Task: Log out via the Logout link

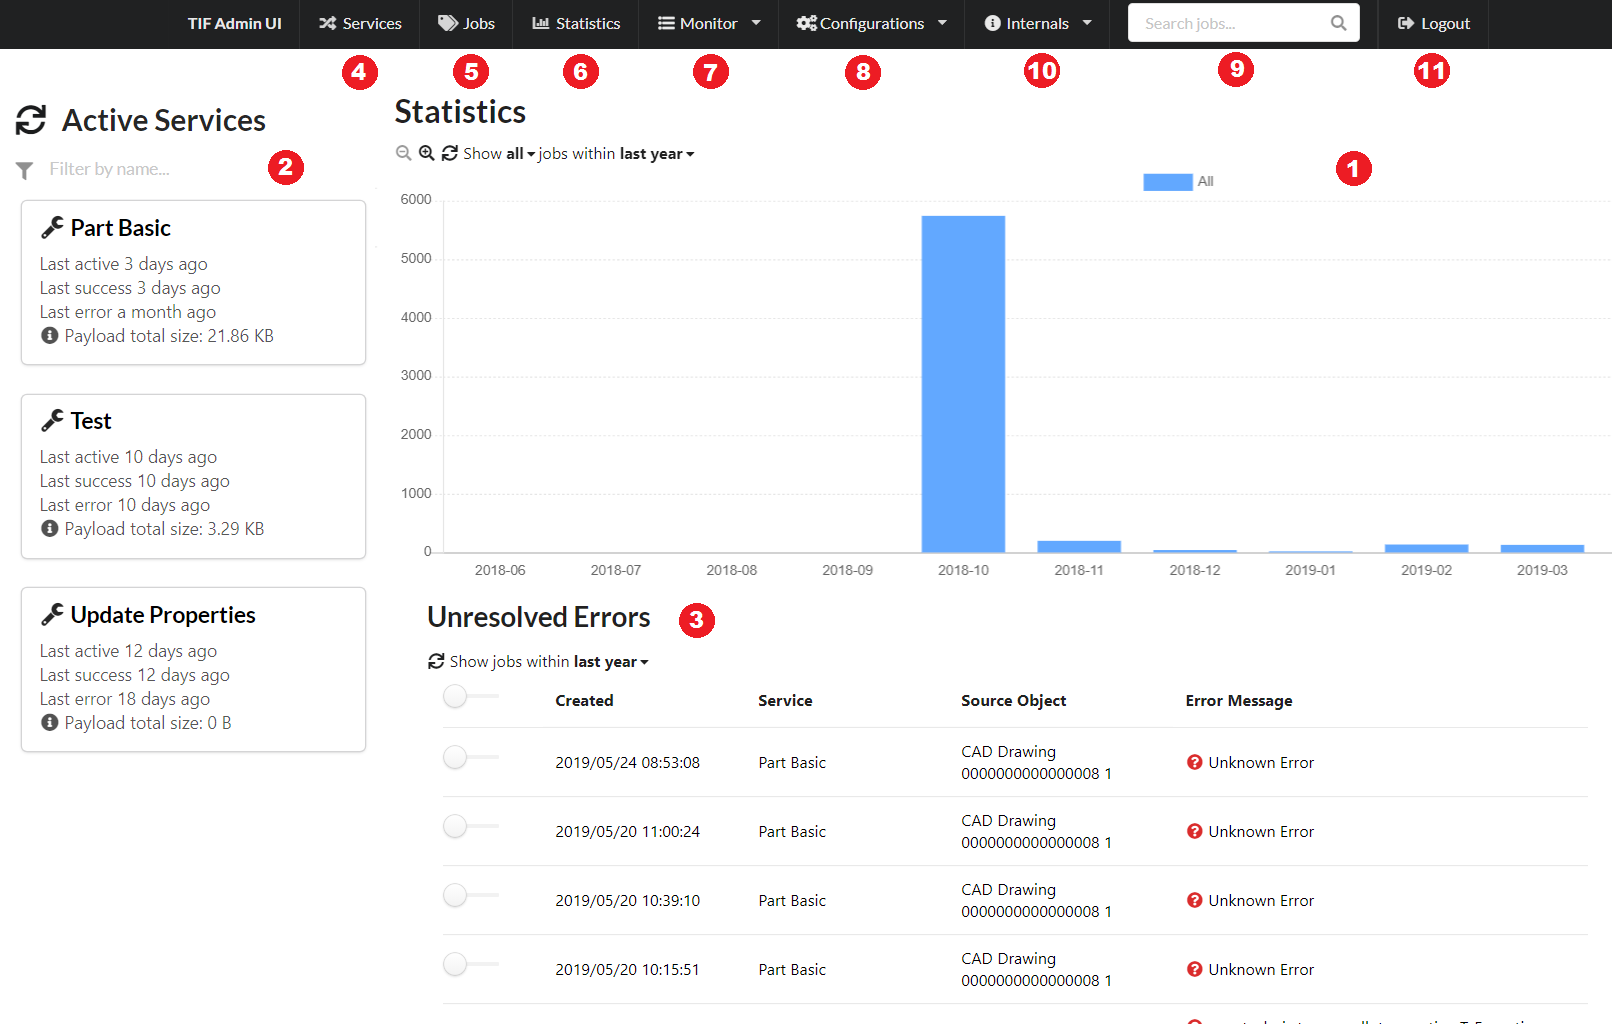Action: [1434, 23]
